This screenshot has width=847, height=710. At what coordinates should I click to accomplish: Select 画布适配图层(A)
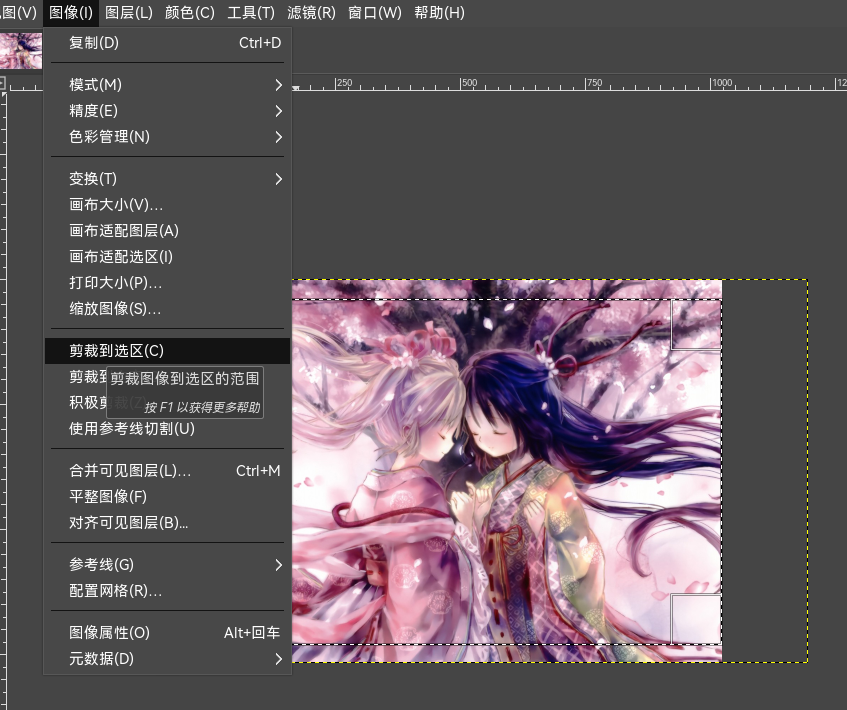click(x=167, y=231)
